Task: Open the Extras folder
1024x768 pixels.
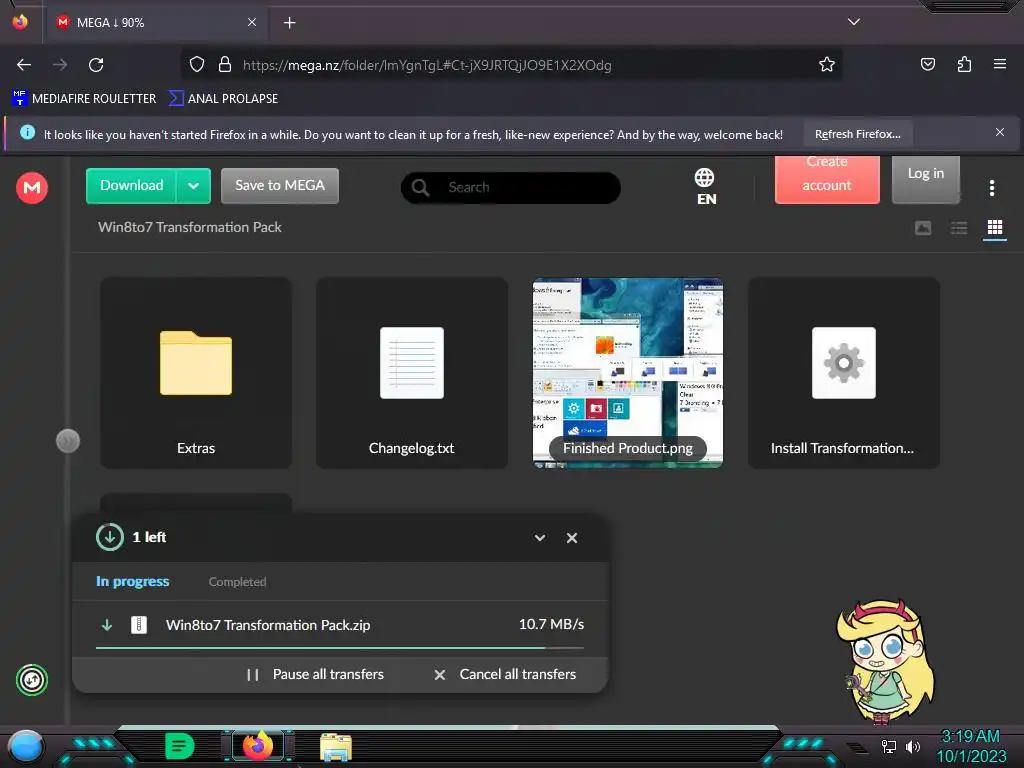Action: [x=196, y=373]
